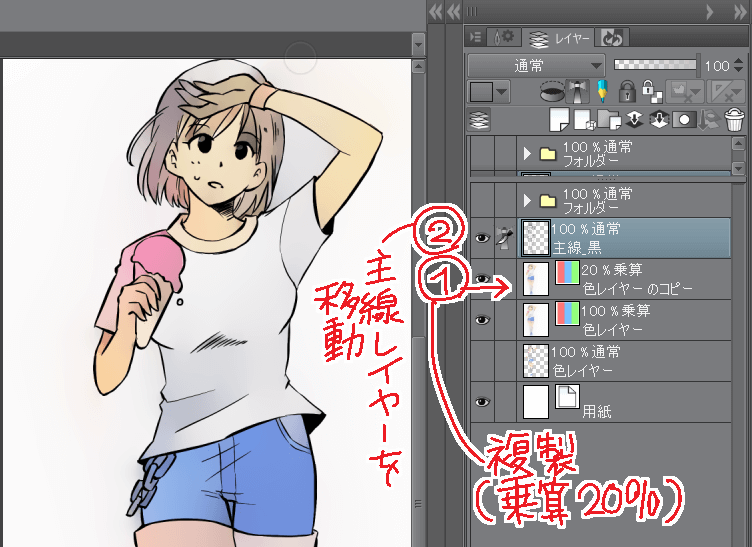Set layer as draft with pencil icon
This screenshot has height=547, width=752.
[x=602, y=91]
